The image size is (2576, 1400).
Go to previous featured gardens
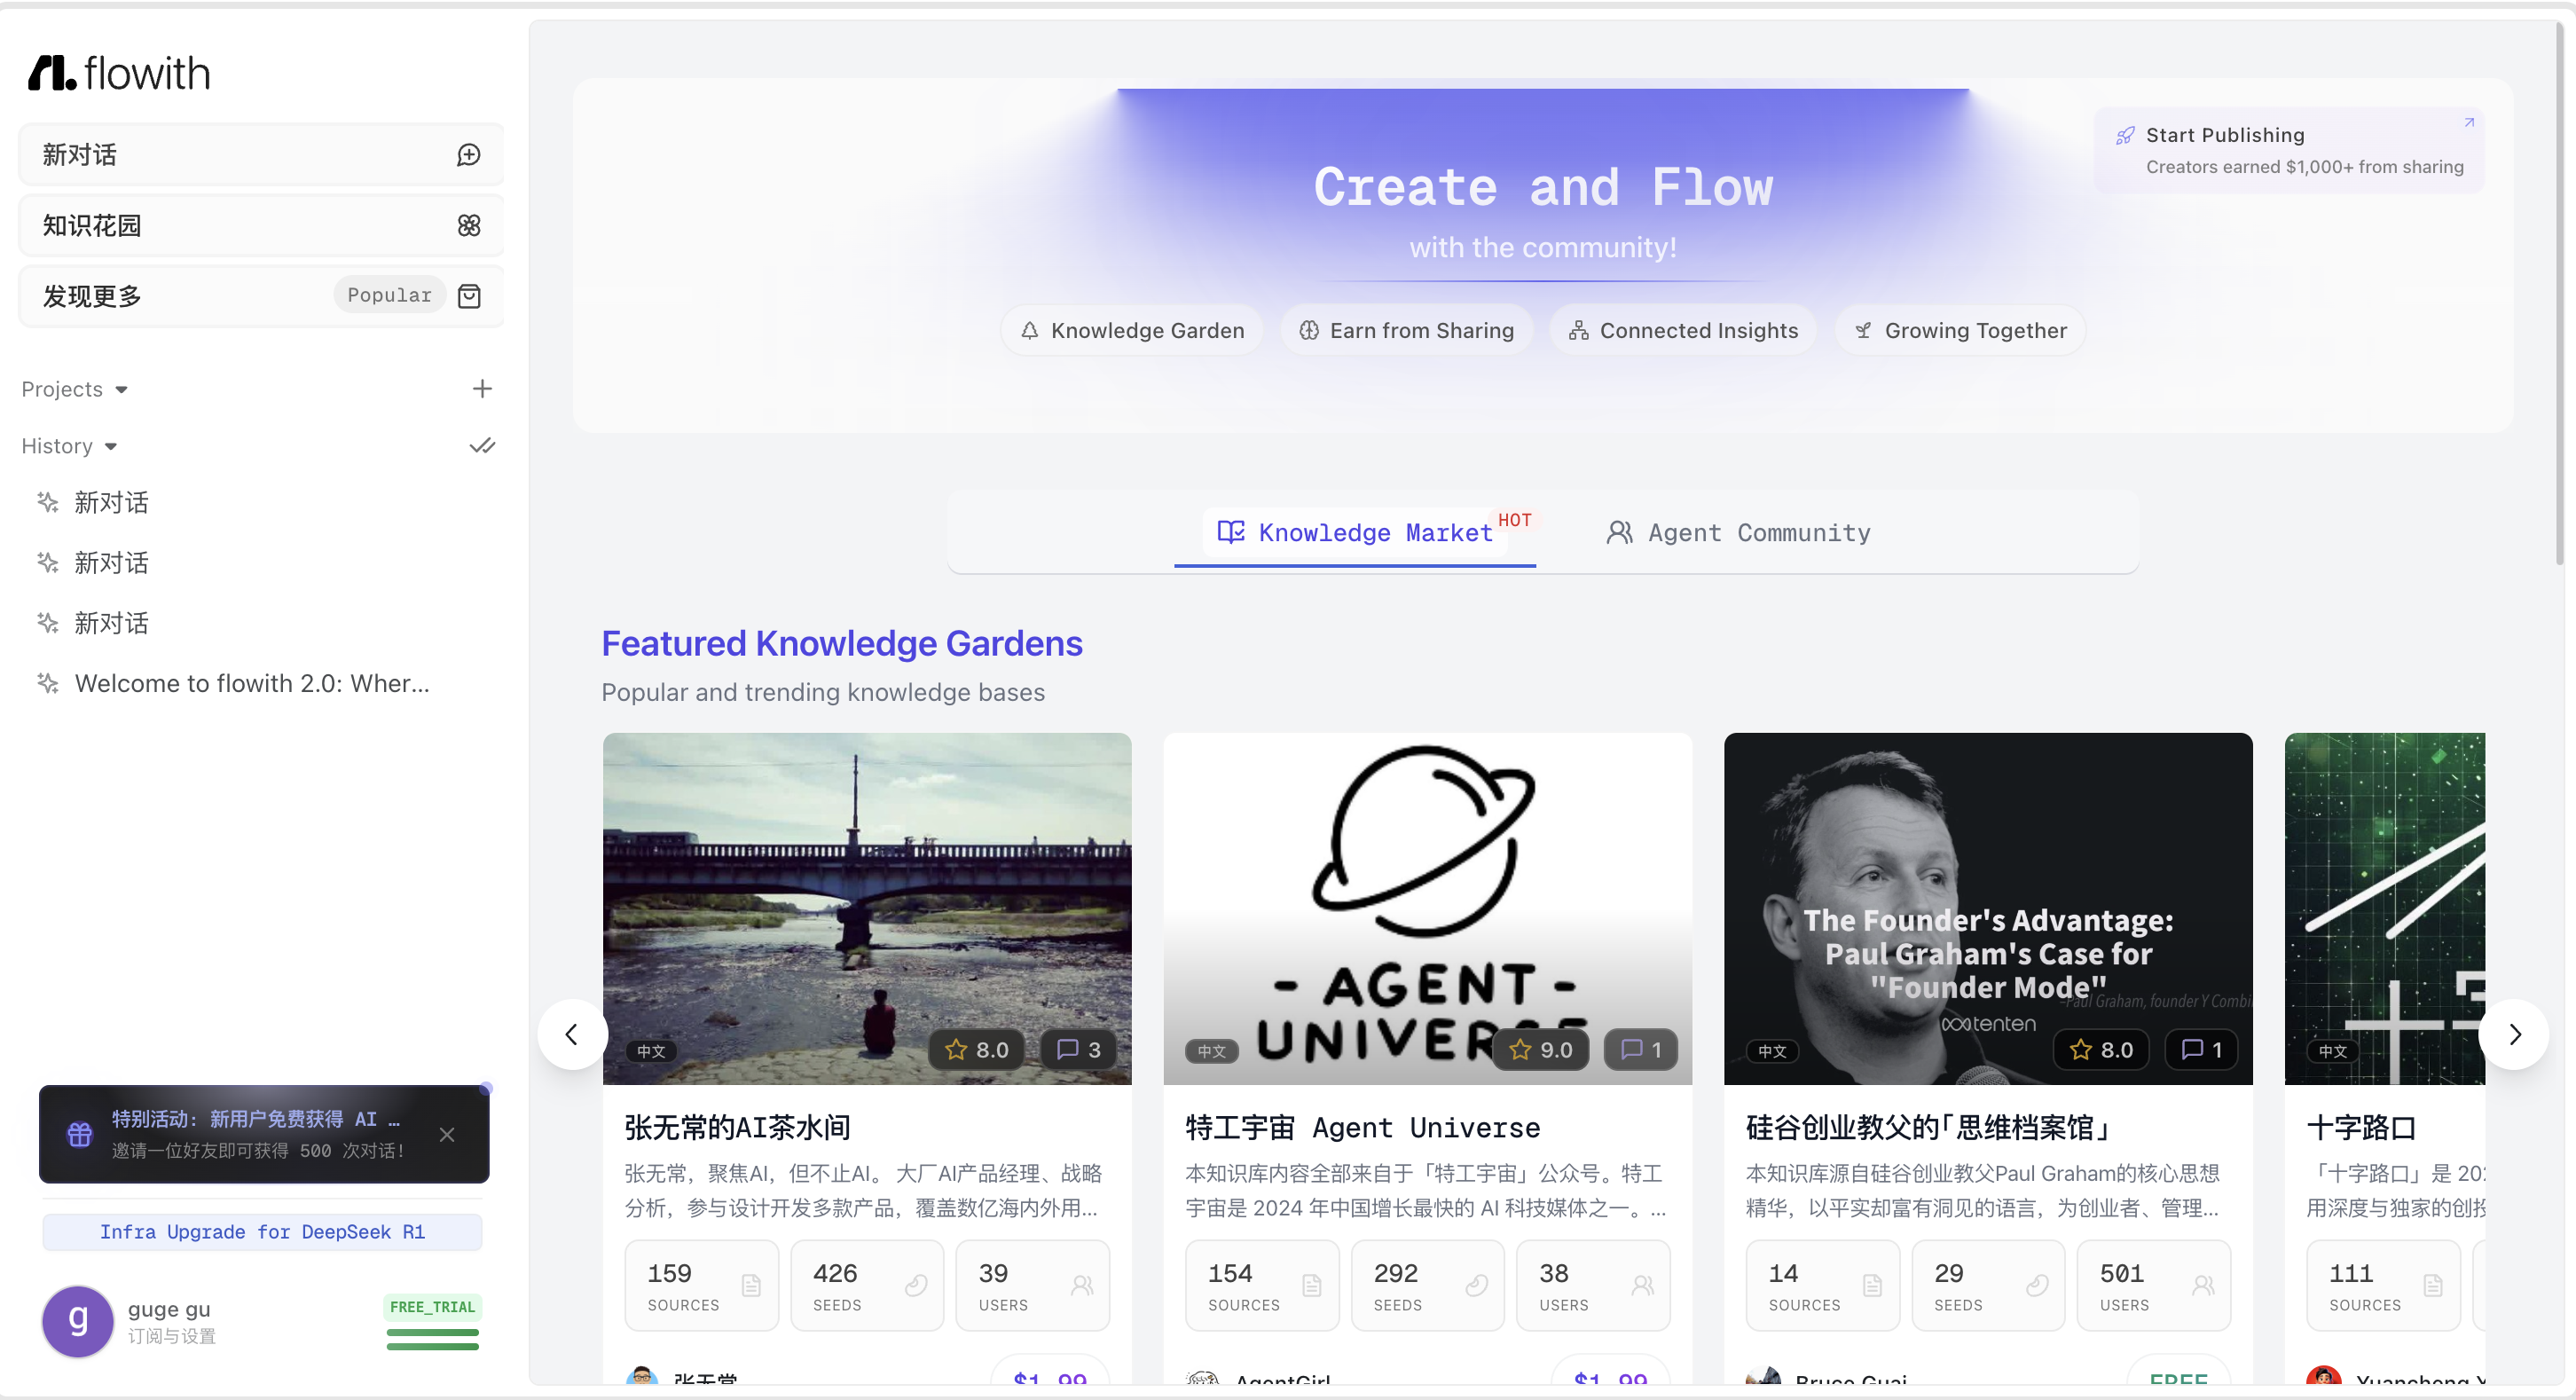[x=572, y=1035]
